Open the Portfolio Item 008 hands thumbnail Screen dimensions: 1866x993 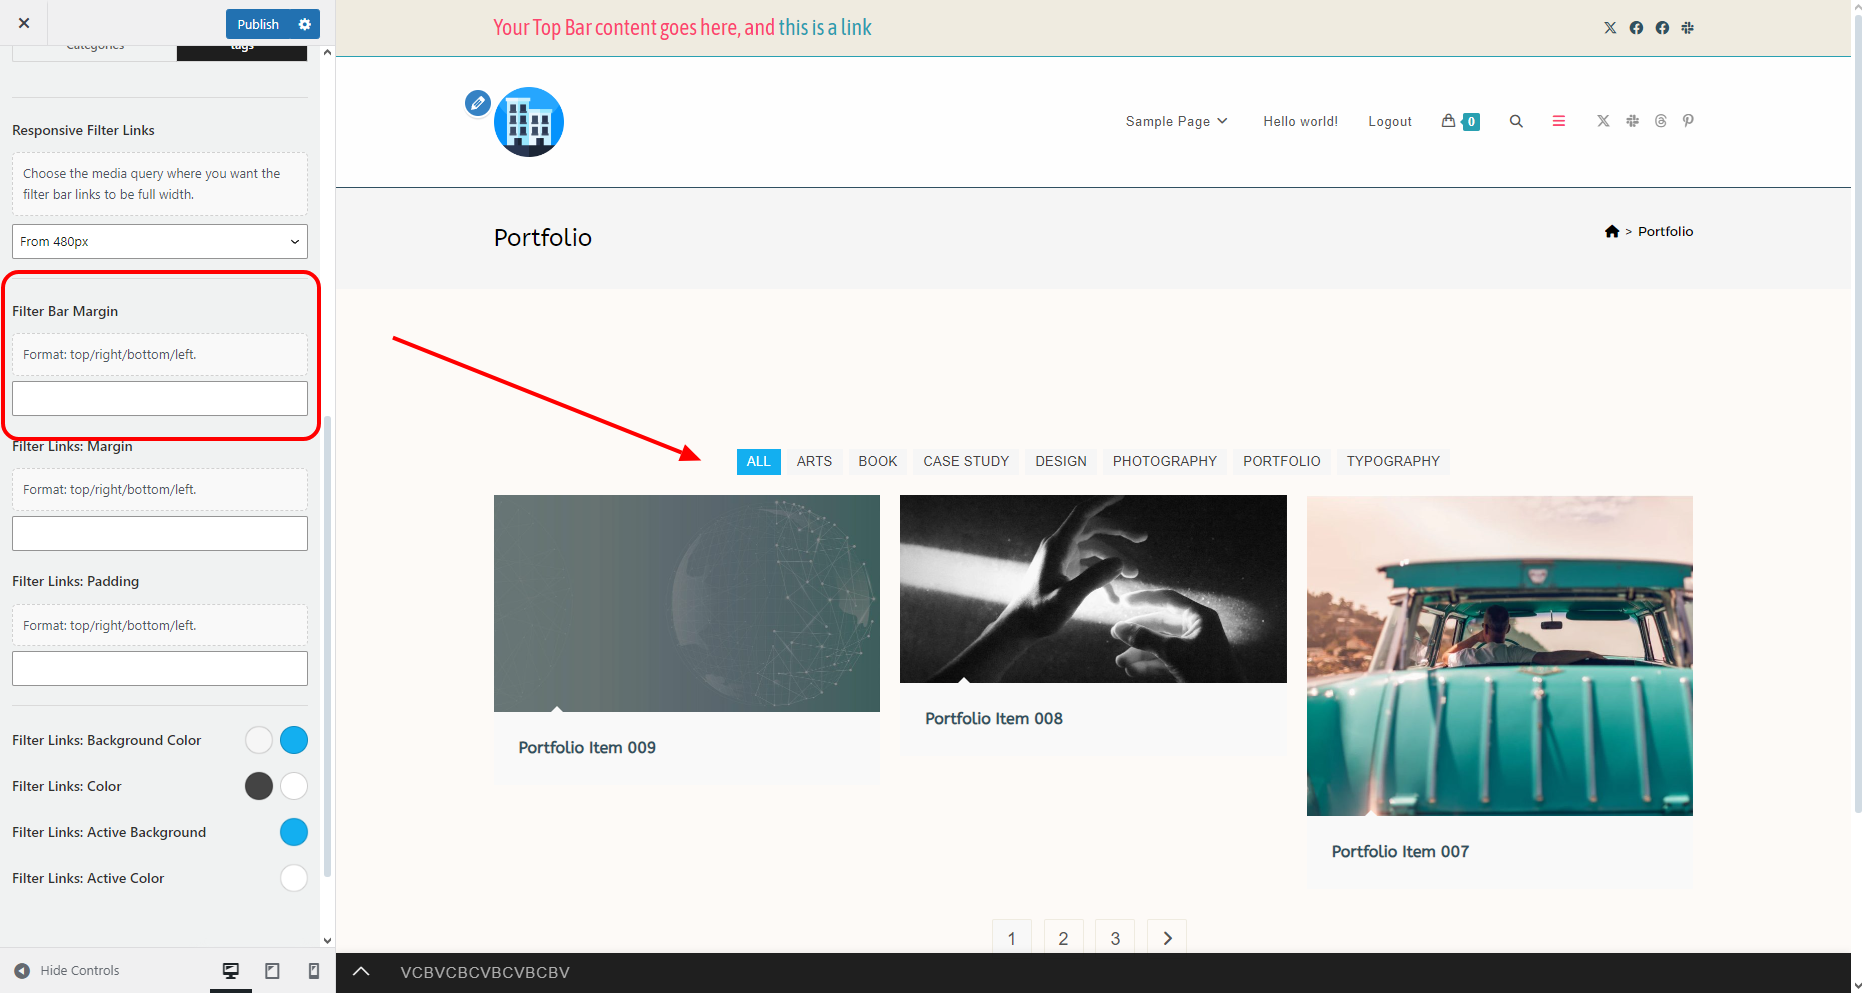pyautogui.click(x=1093, y=589)
